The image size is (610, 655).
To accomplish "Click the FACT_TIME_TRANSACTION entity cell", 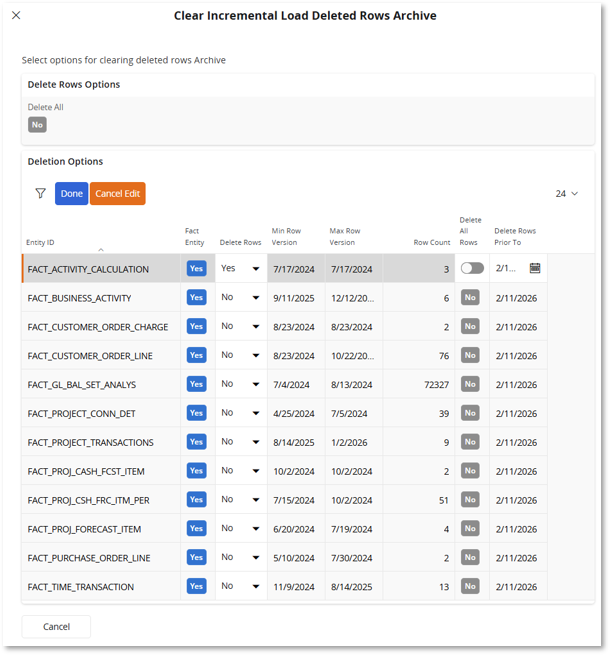I will click(101, 586).
